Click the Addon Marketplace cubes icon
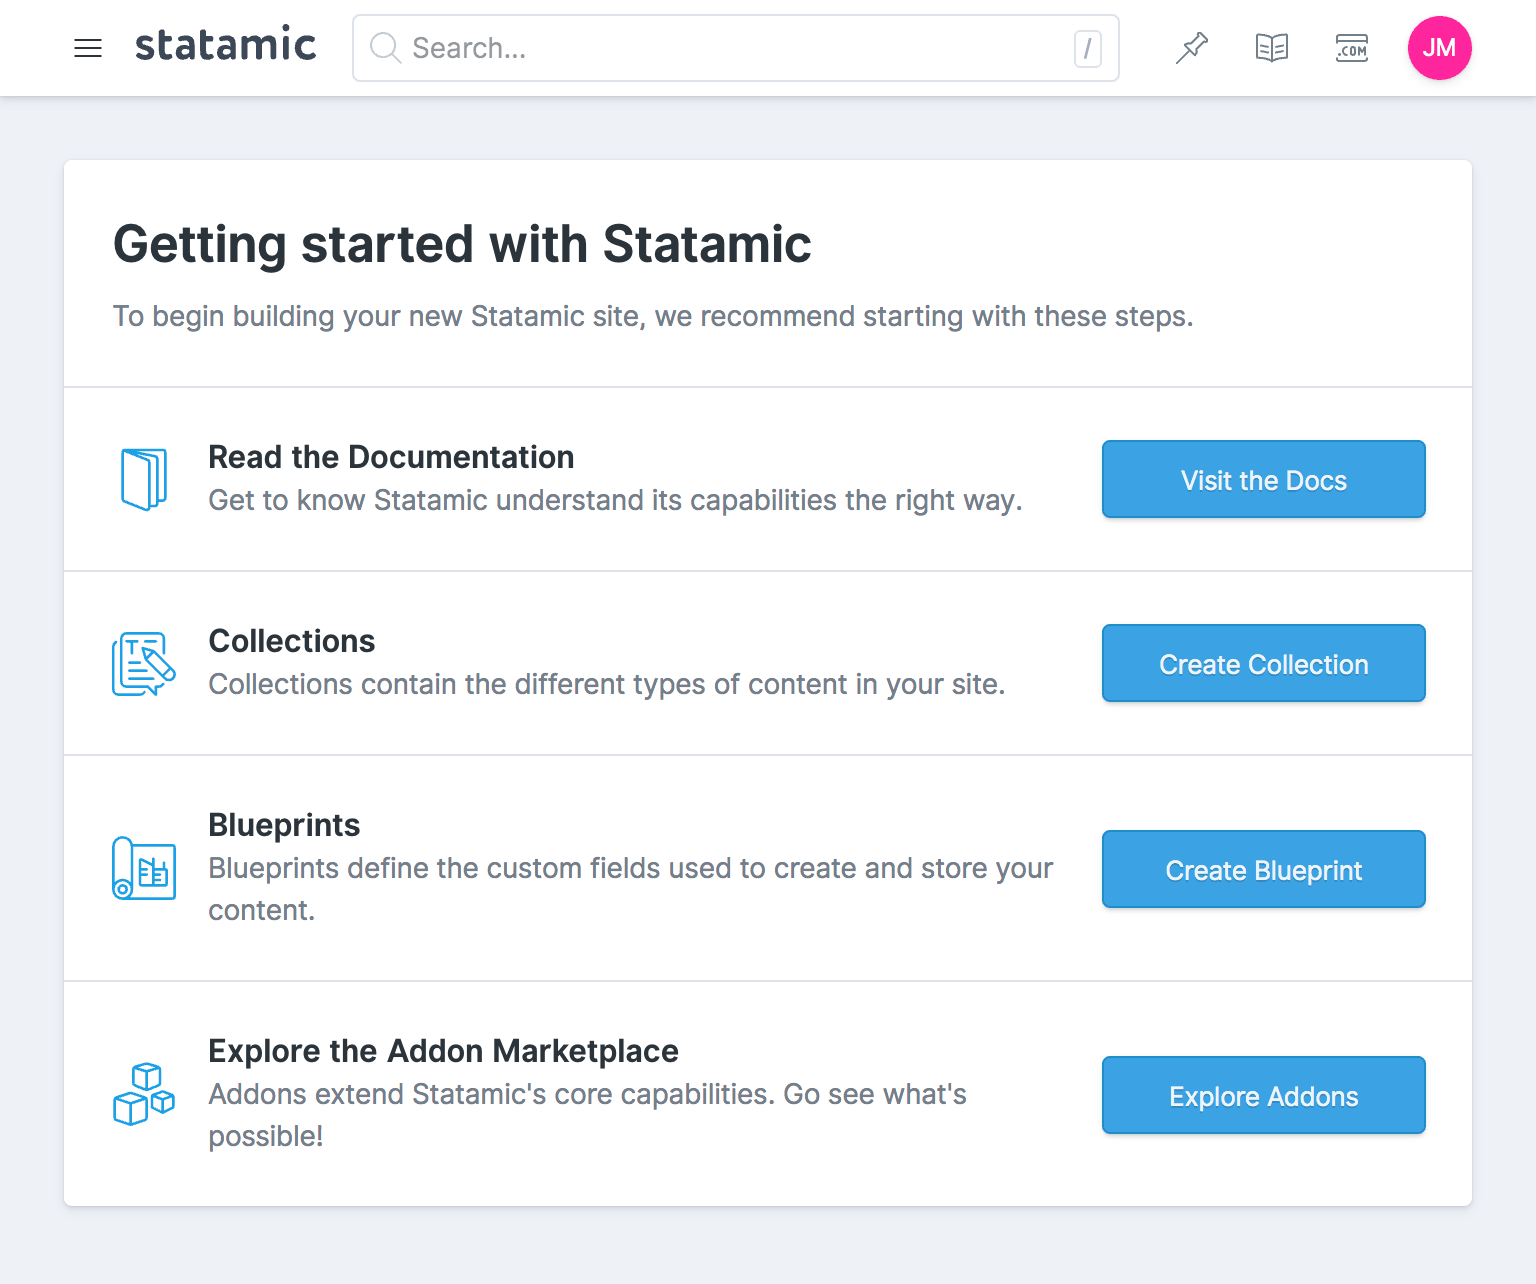This screenshot has height=1284, width=1536. (x=144, y=1095)
